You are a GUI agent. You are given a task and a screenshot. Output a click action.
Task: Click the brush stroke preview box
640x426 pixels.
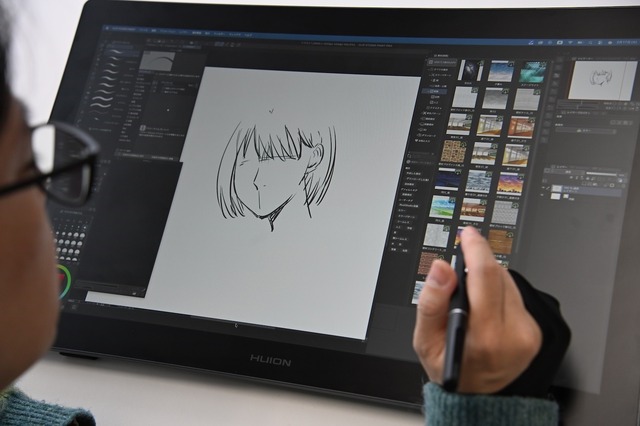[158, 61]
